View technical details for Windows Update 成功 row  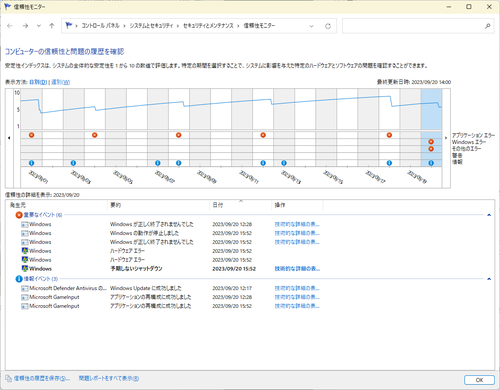[x=297, y=288]
